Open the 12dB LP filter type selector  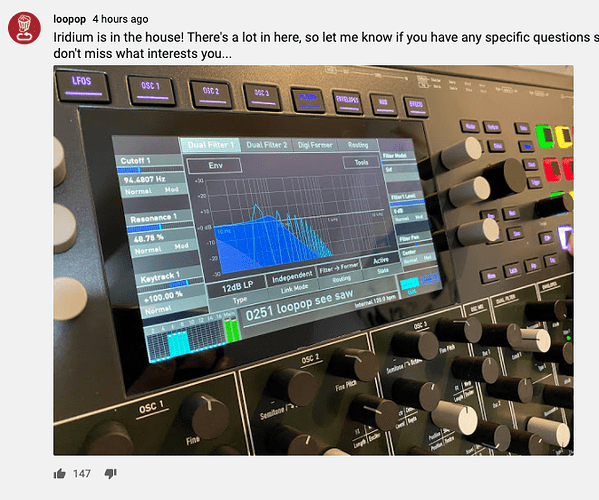[238, 285]
